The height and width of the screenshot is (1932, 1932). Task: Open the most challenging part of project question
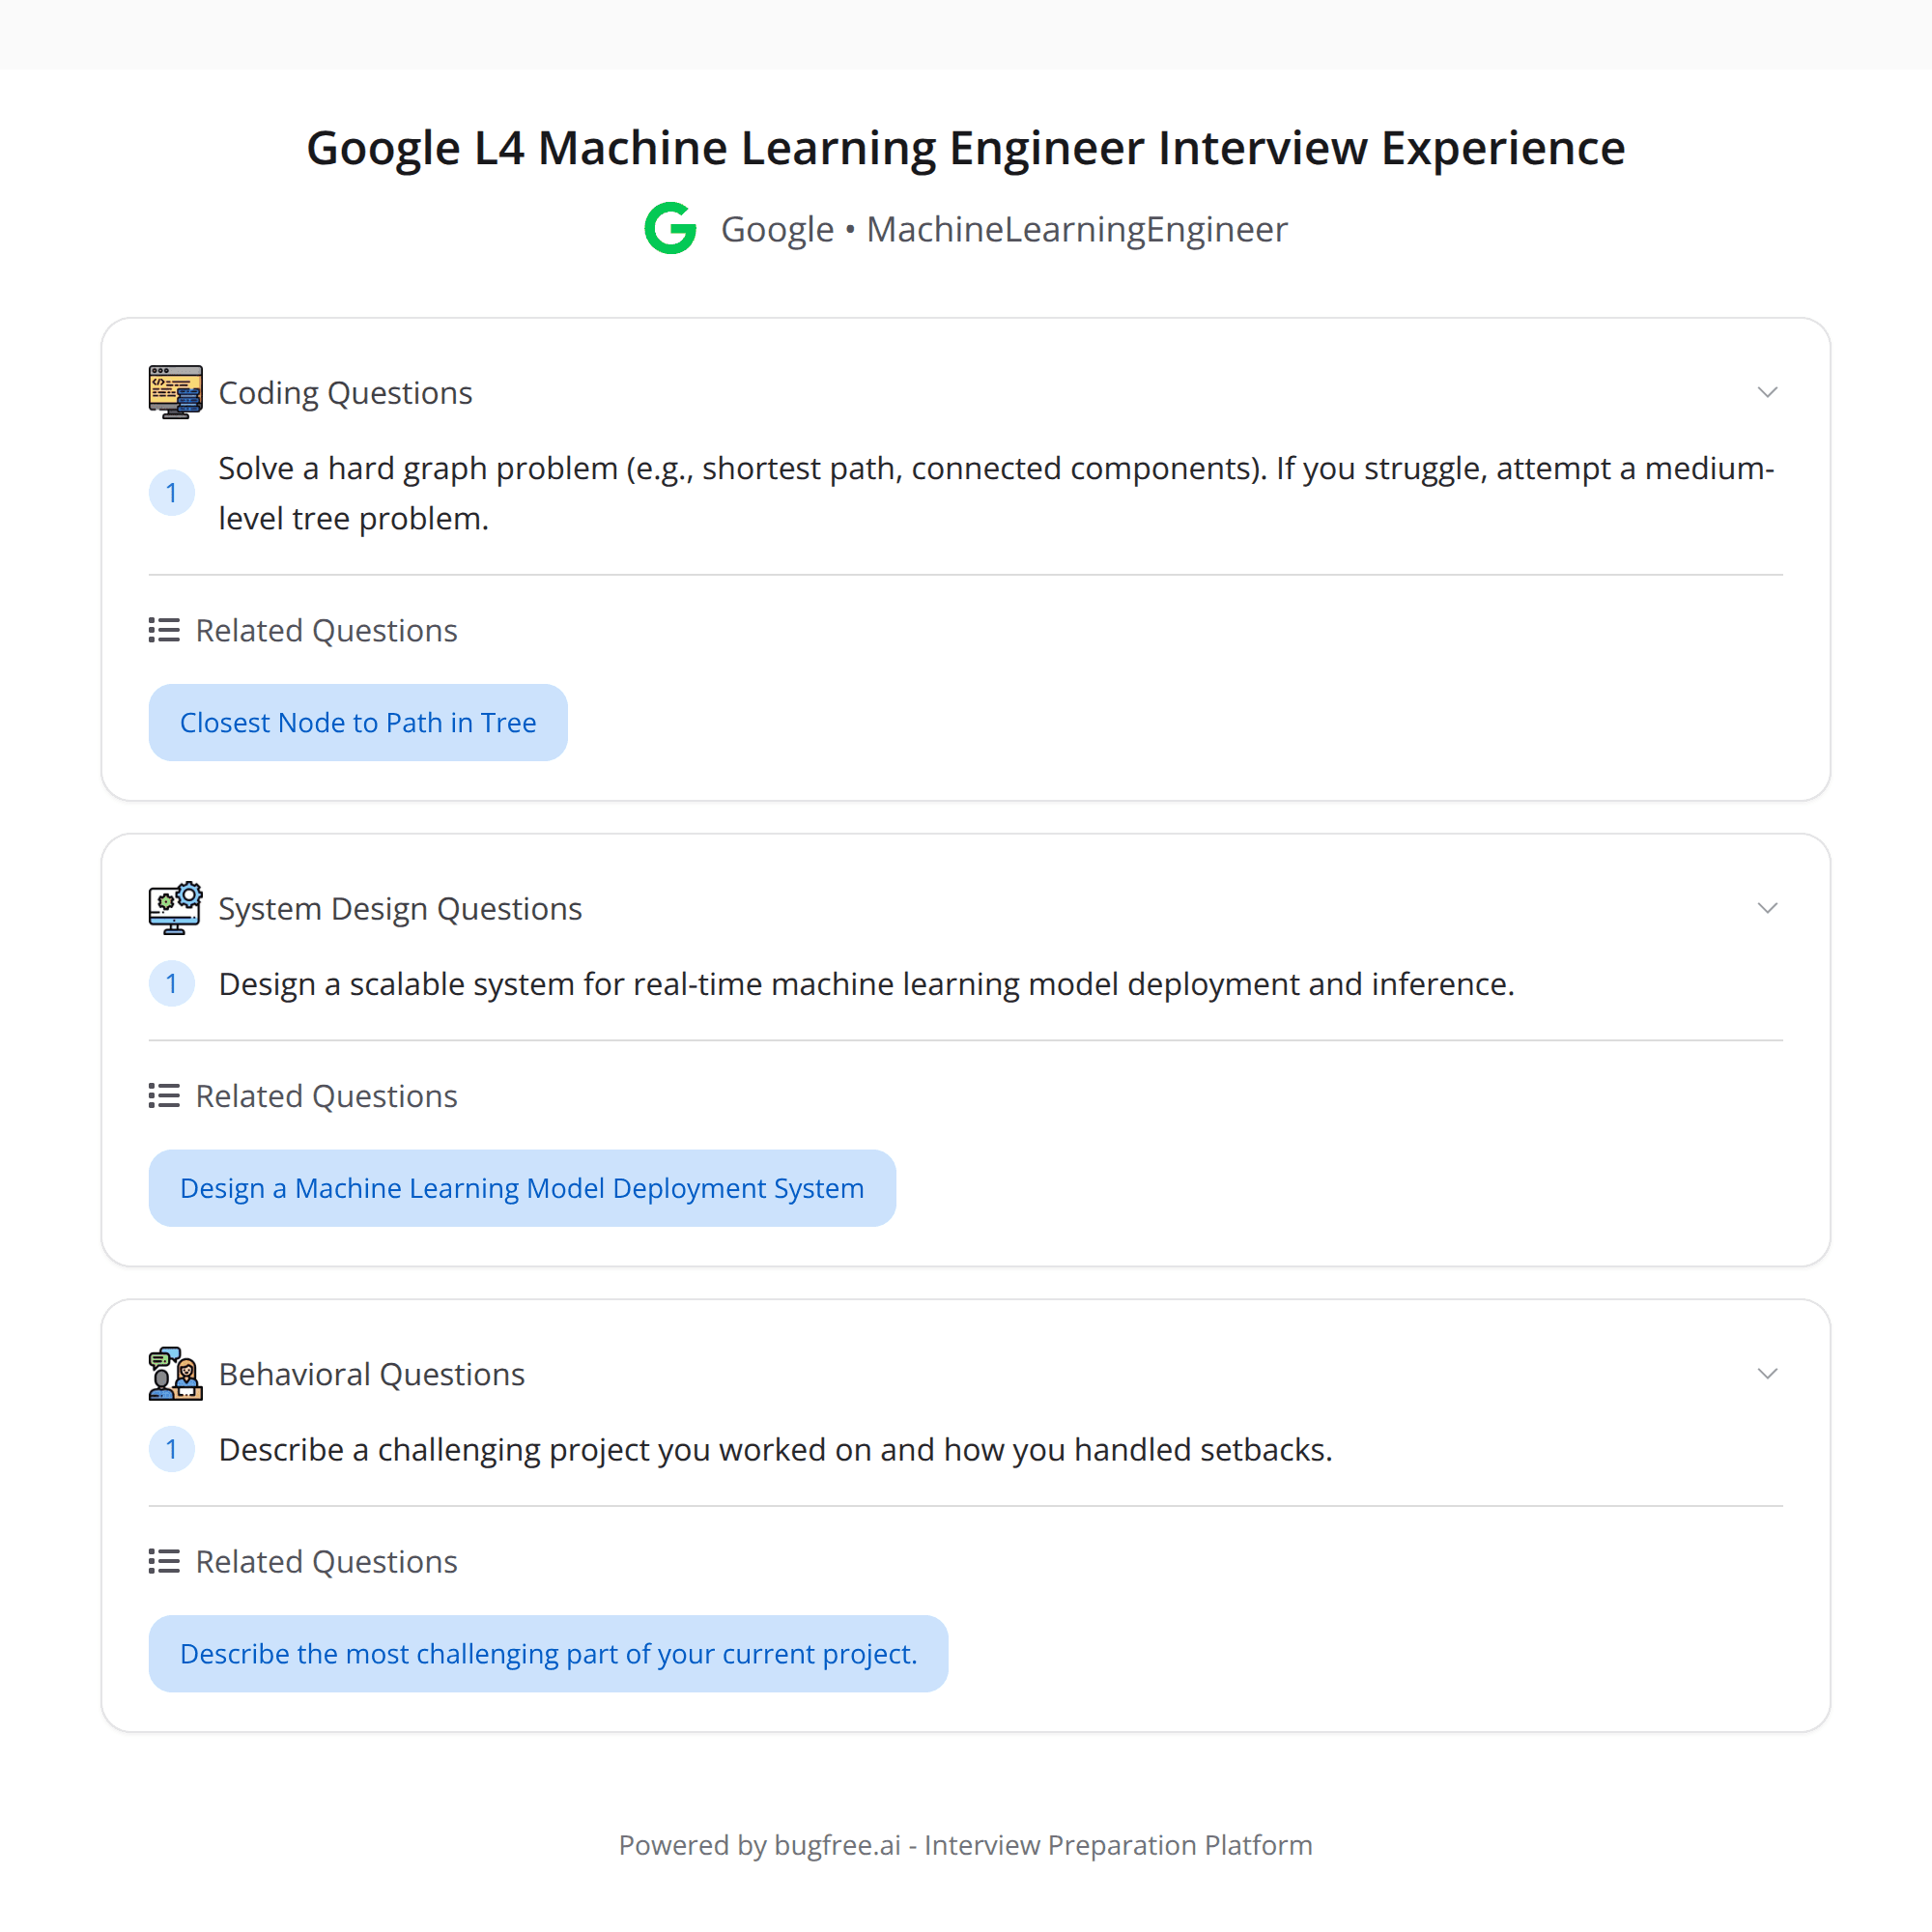tap(548, 1653)
